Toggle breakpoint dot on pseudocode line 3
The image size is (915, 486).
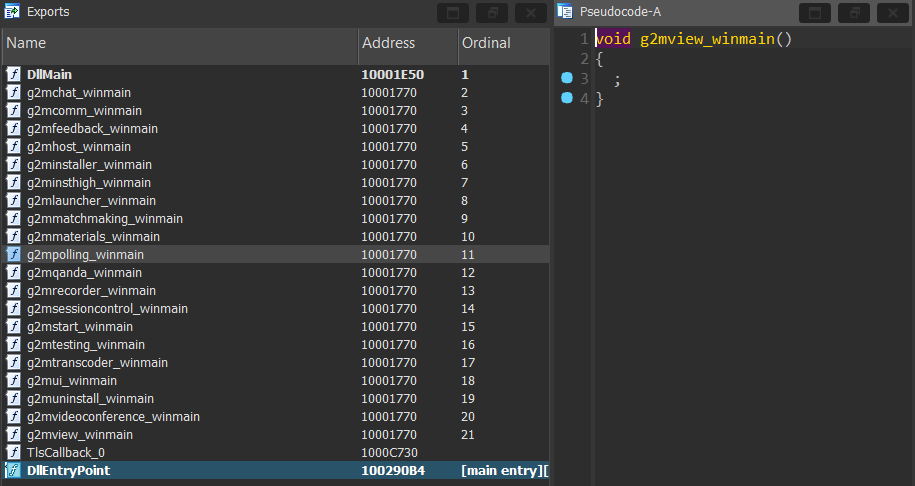coord(567,78)
